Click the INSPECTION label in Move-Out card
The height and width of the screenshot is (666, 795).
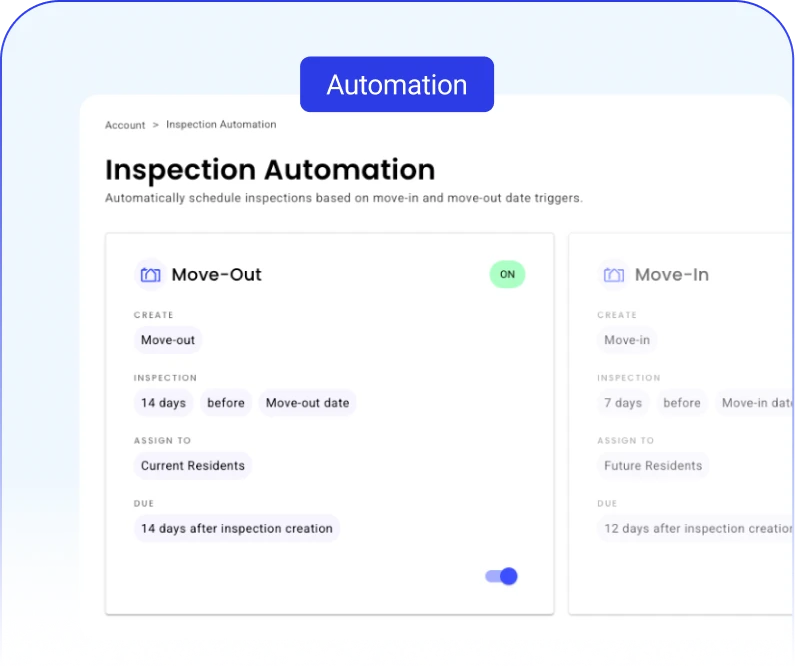pyautogui.click(x=165, y=378)
